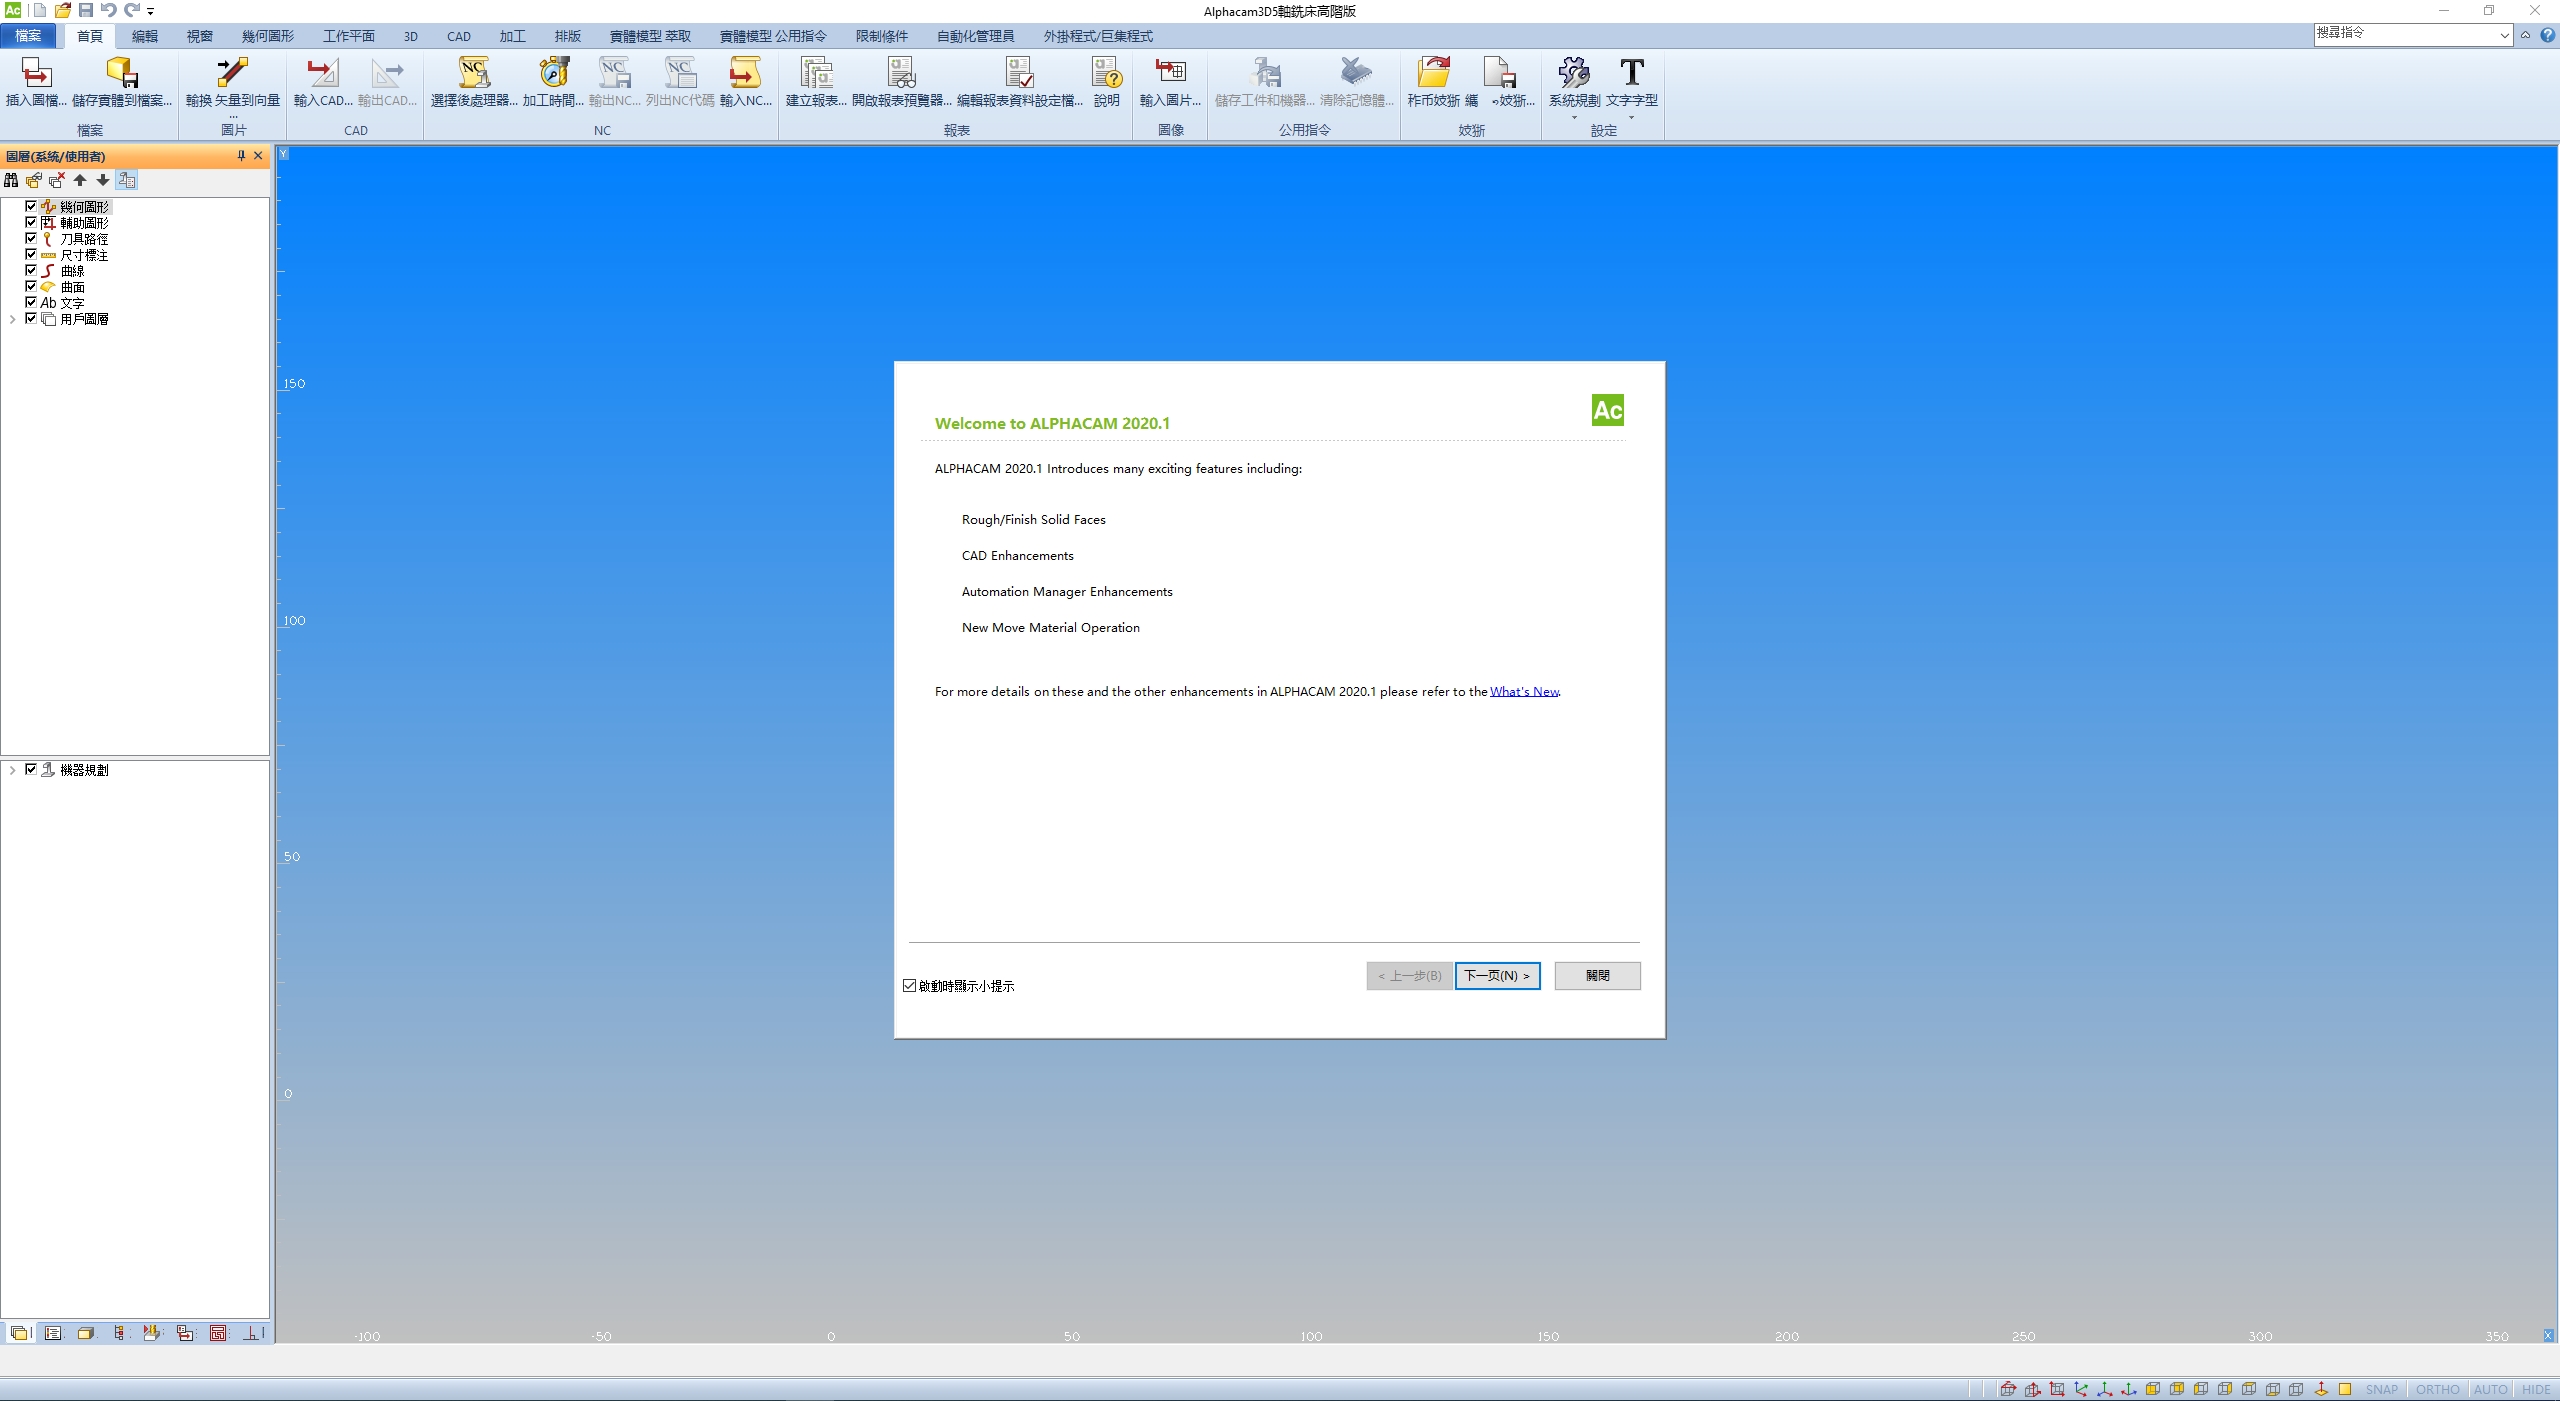The height and width of the screenshot is (1401, 2560).
Task: Click the 插入圖檔 insert file icon
Action: tap(36, 74)
